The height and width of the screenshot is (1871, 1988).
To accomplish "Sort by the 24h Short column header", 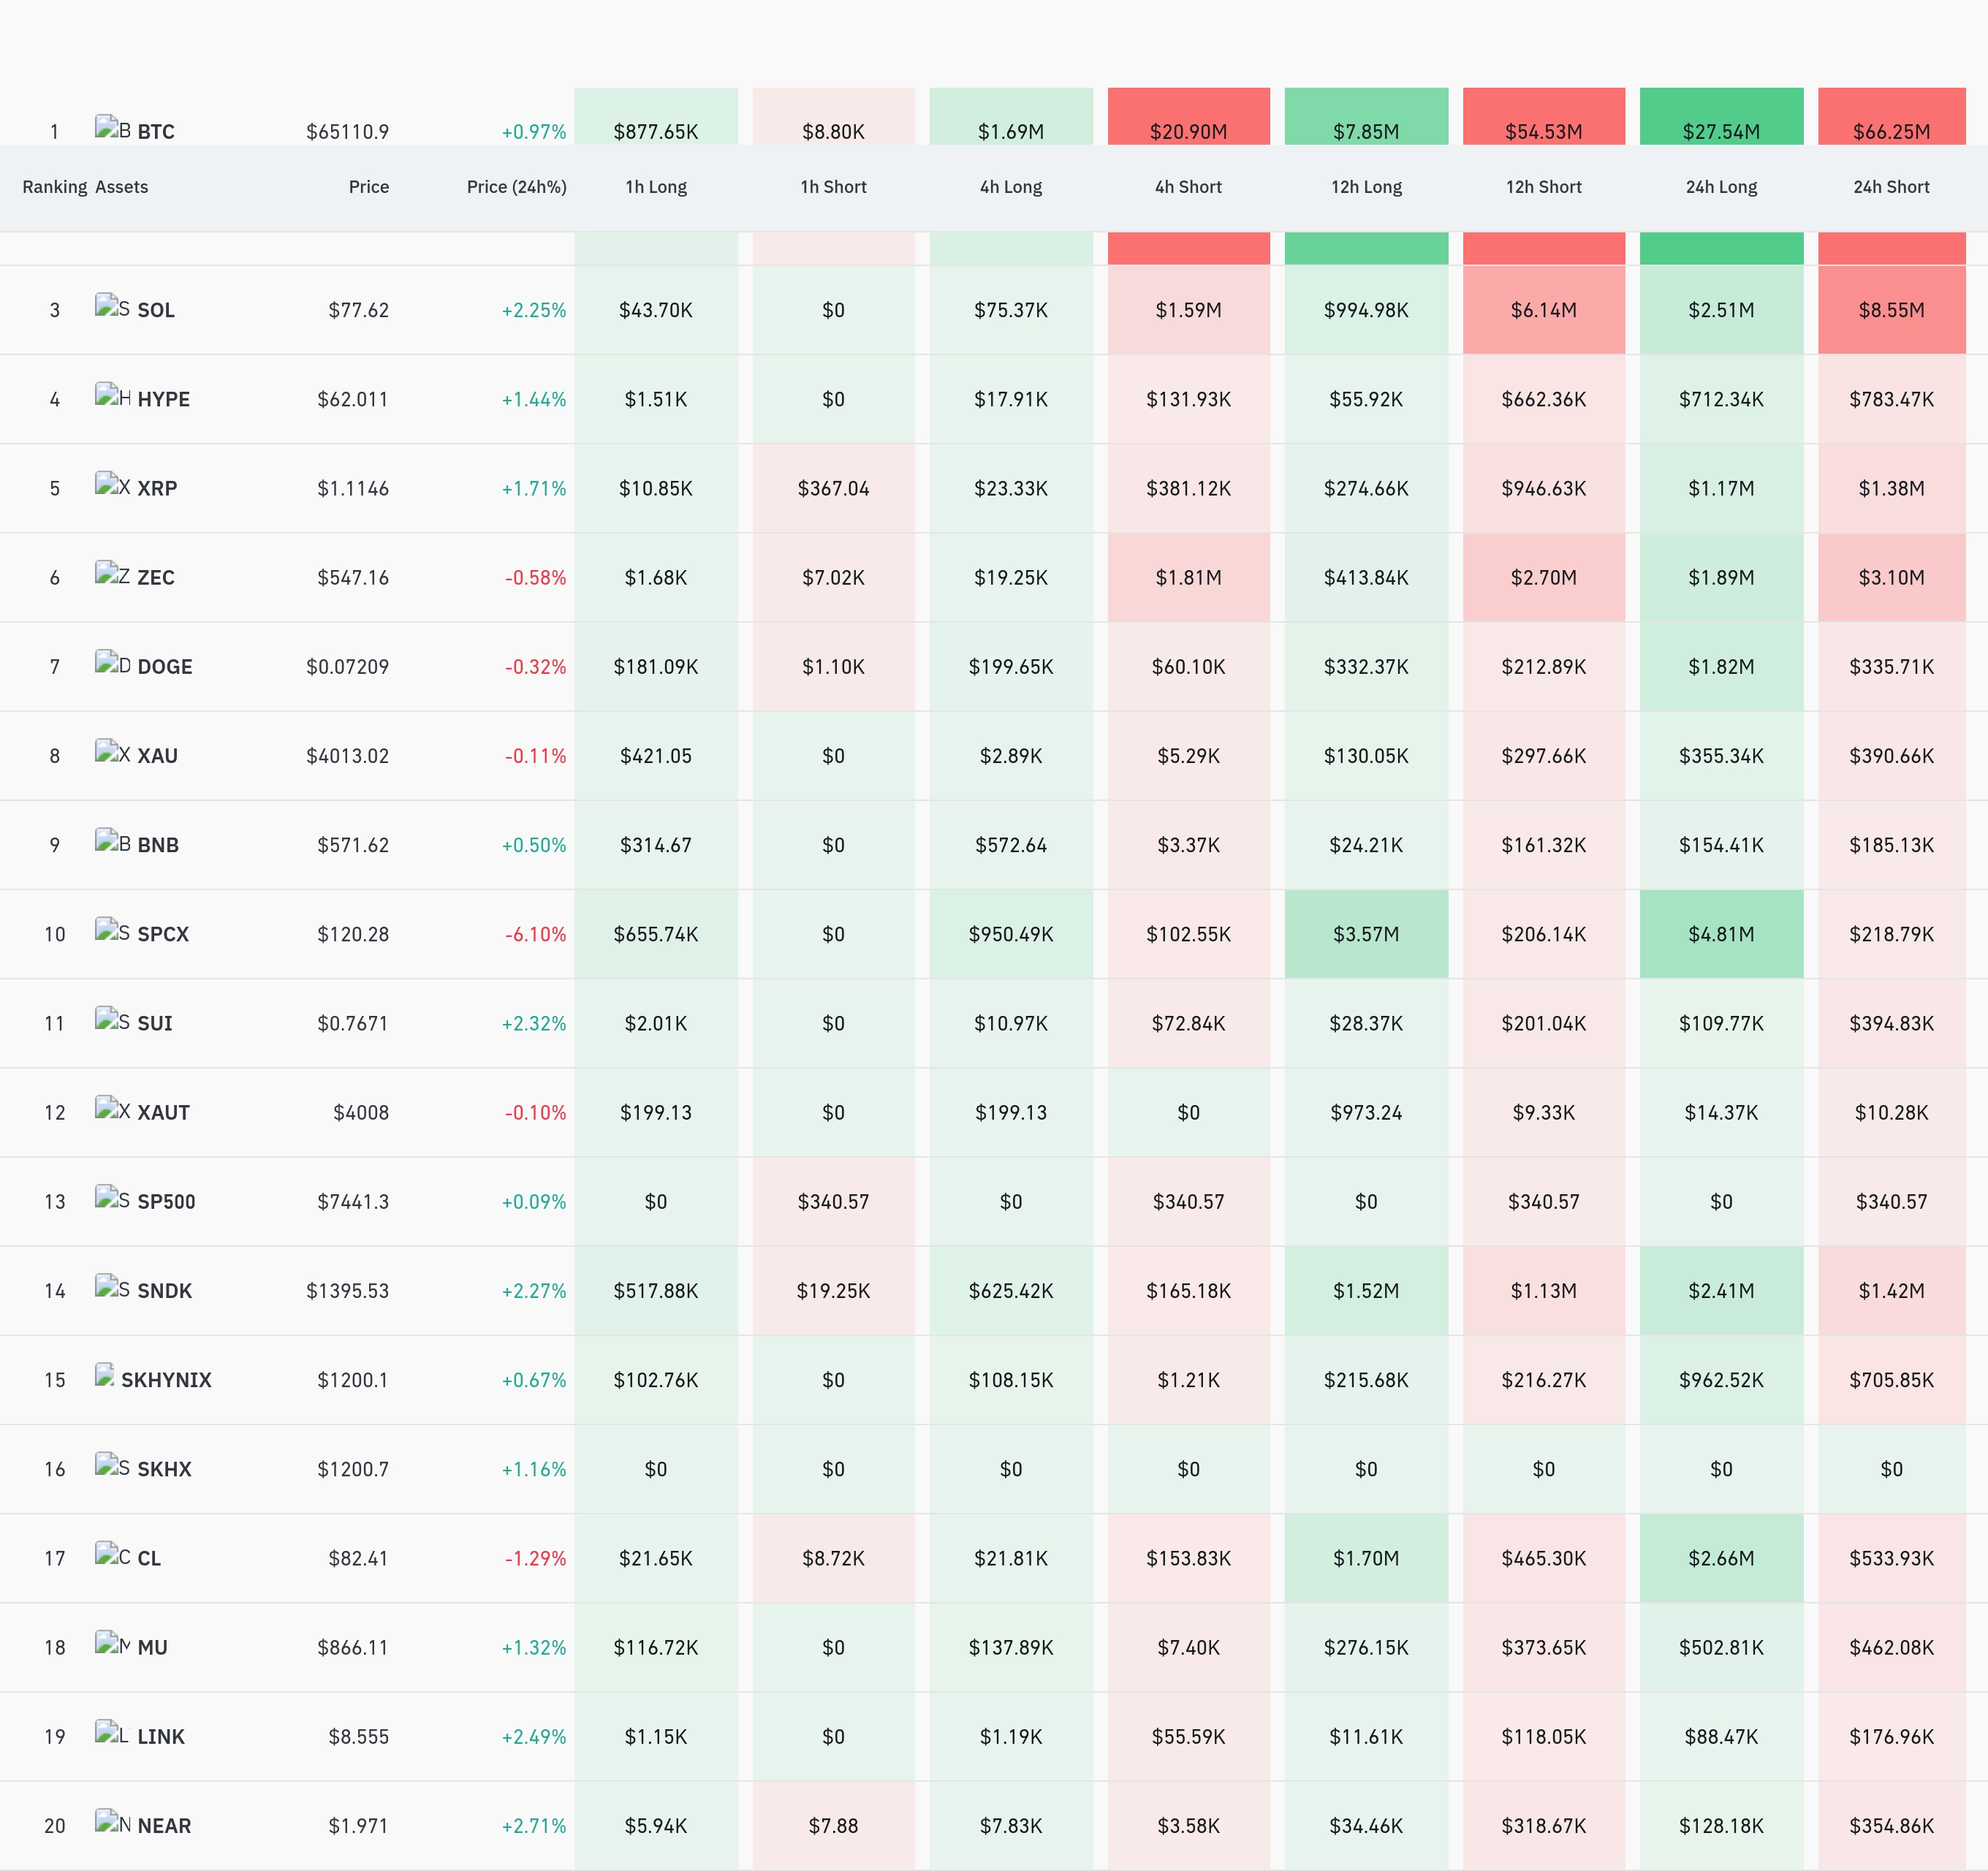I will 1891,187.
